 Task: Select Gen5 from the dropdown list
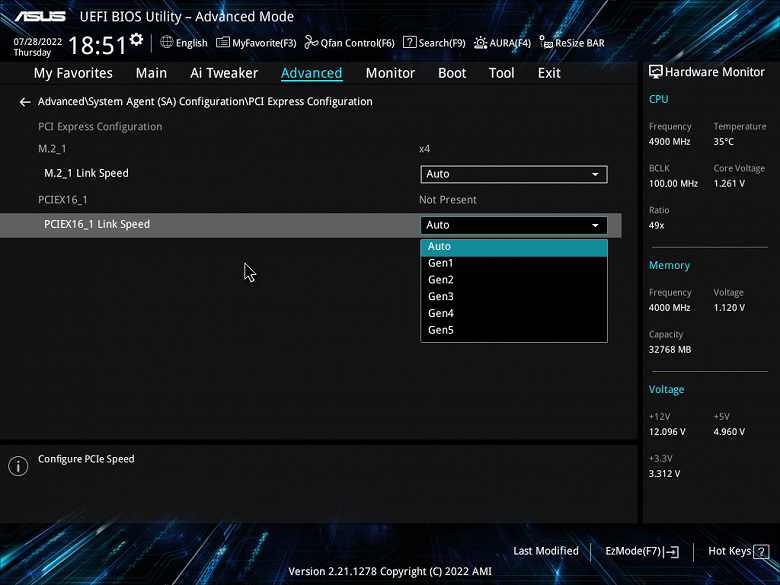[x=514, y=330]
